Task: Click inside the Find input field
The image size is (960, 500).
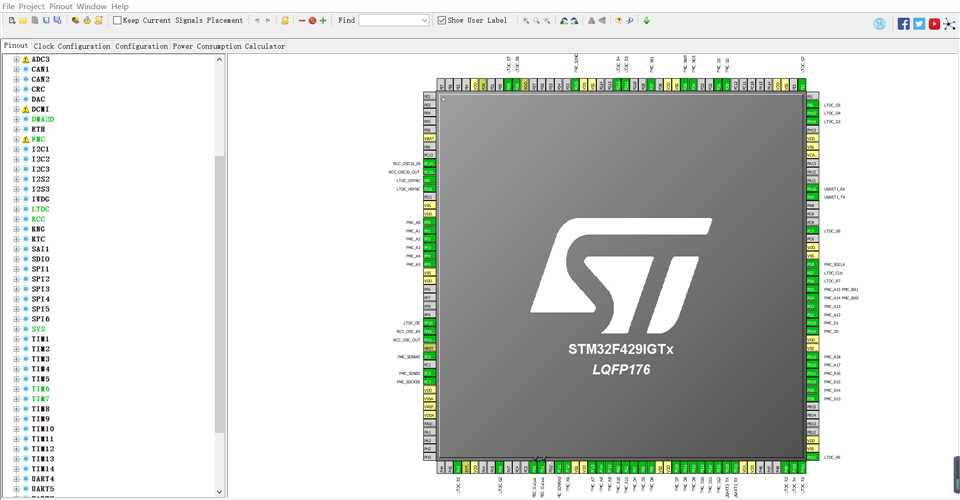Action: (x=389, y=20)
